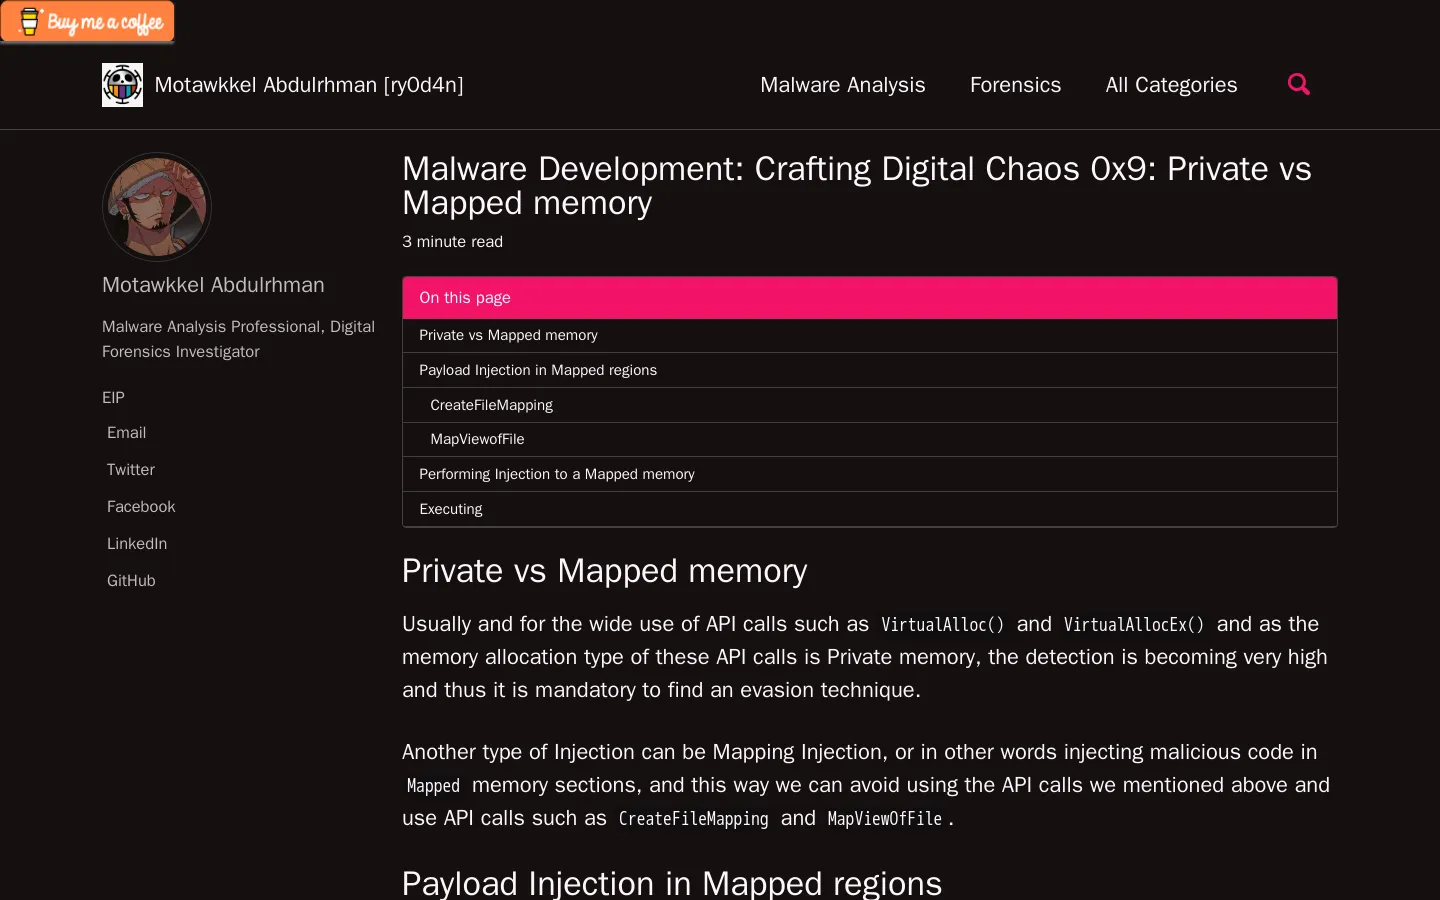The height and width of the screenshot is (900, 1440).
Task: Click the pink On this page header
Action: [x=868, y=298]
